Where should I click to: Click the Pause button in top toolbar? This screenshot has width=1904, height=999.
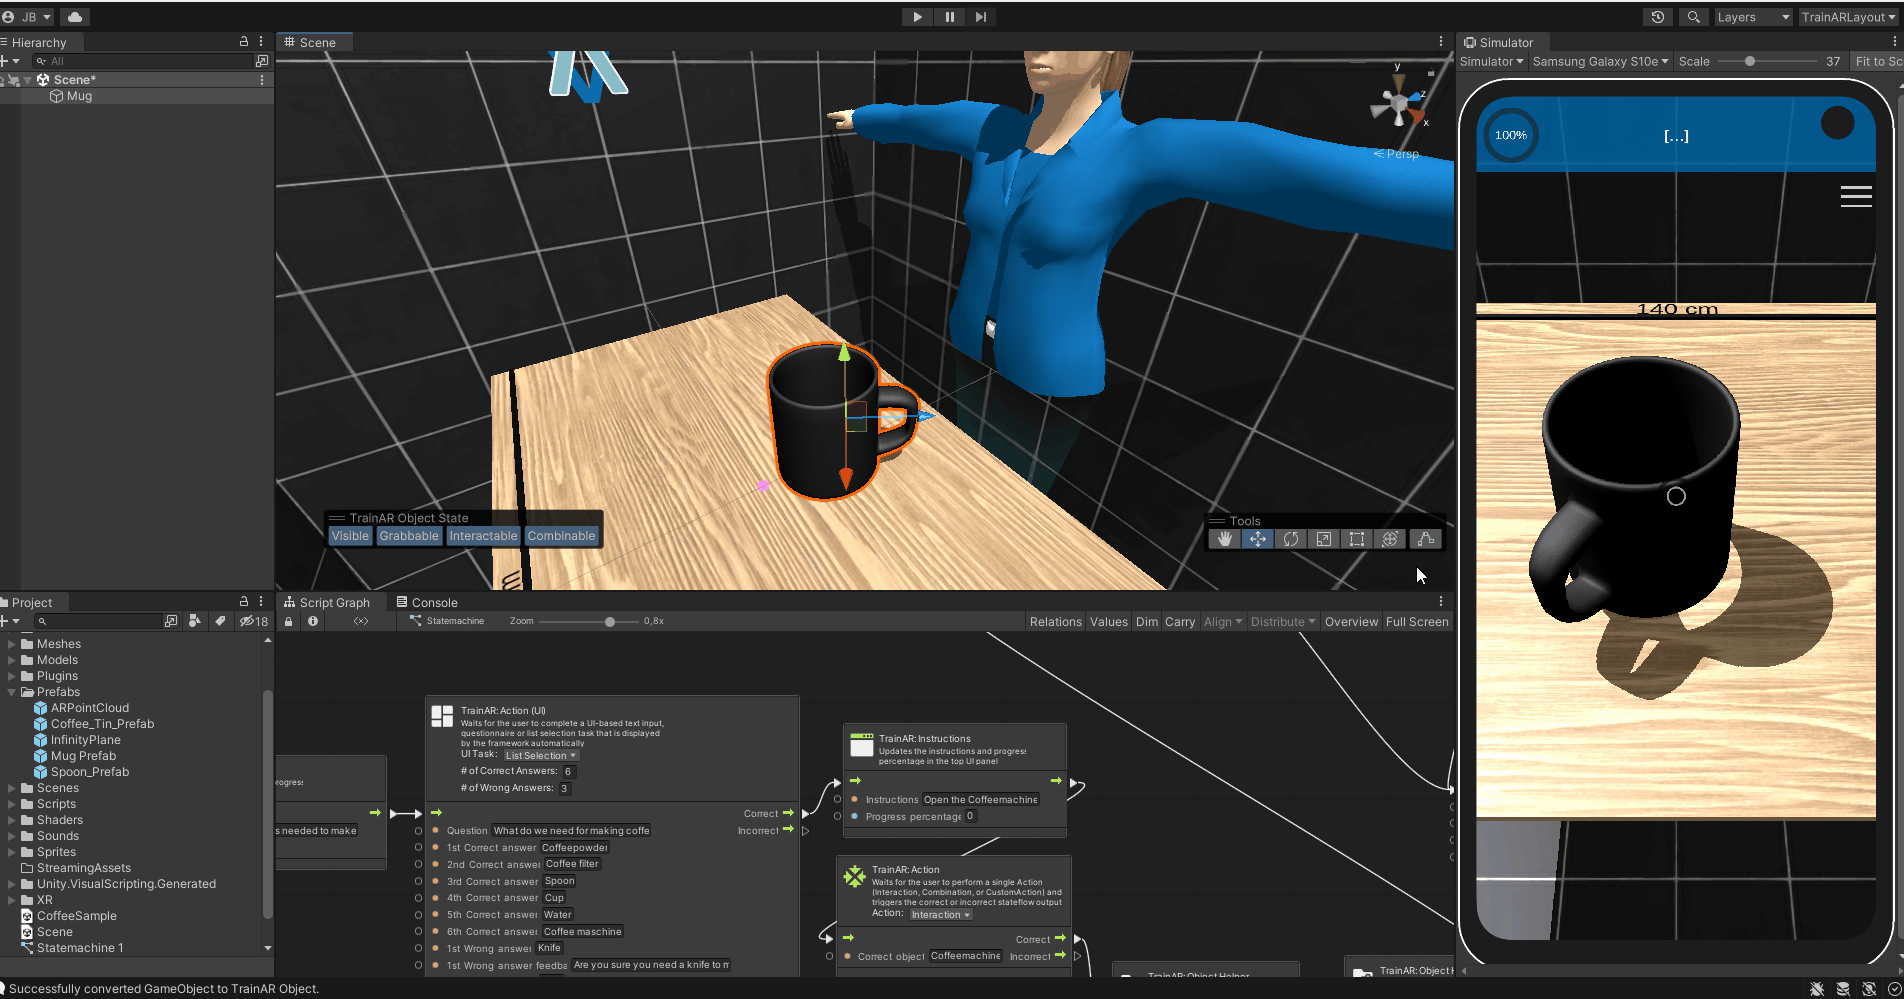949,17
